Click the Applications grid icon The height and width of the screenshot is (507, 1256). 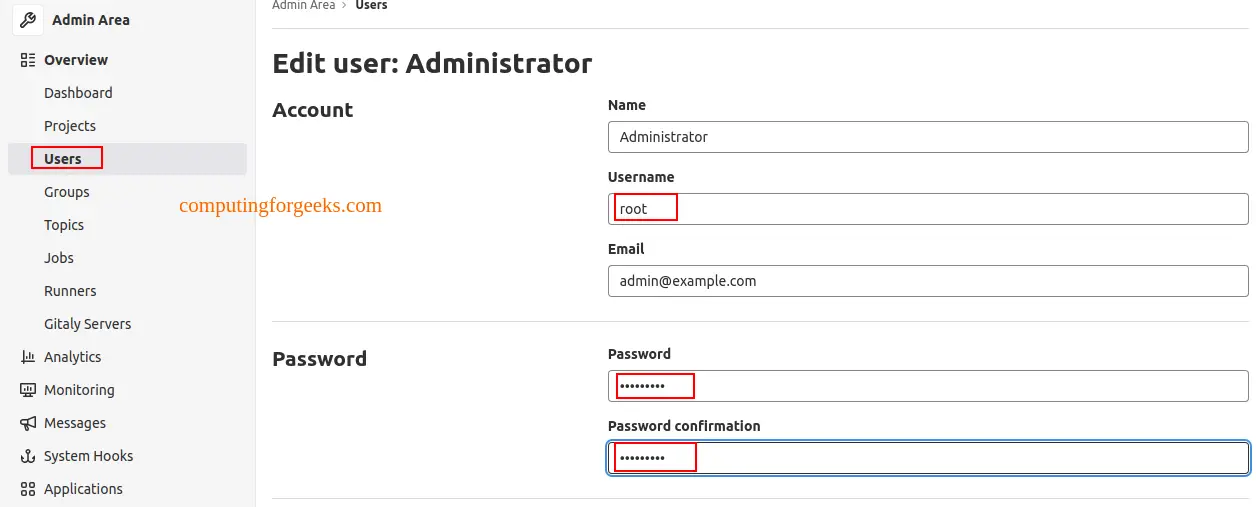click(28, 489)
